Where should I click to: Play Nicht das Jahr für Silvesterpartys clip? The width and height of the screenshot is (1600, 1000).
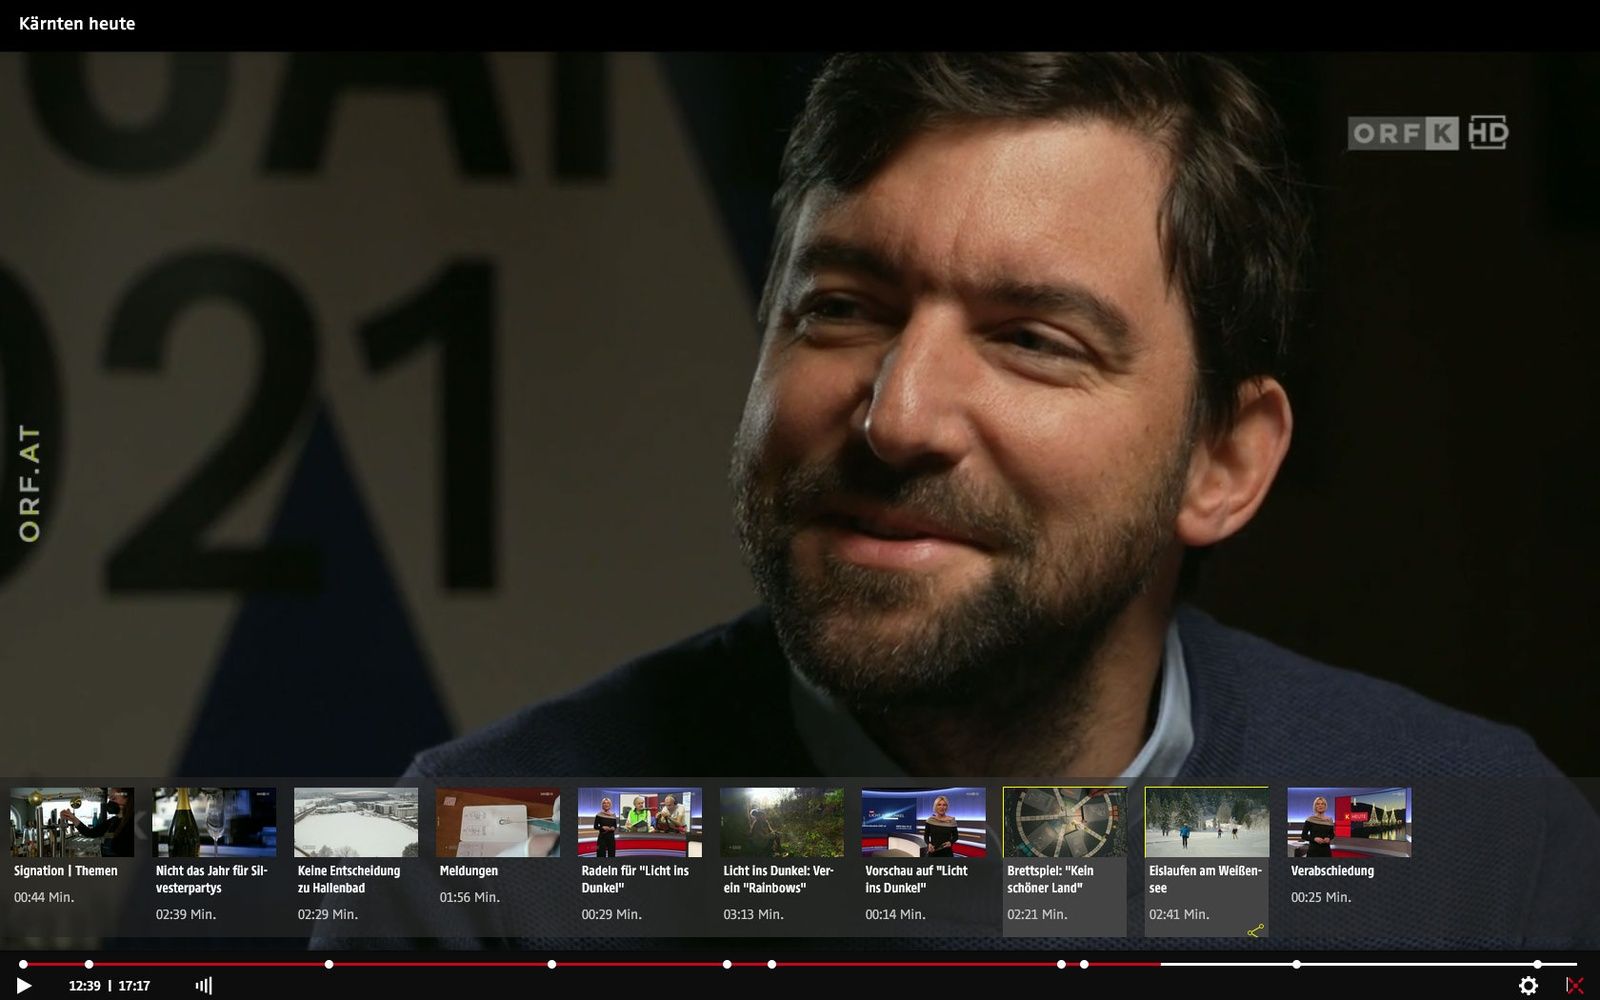click(x=214, y=822)
